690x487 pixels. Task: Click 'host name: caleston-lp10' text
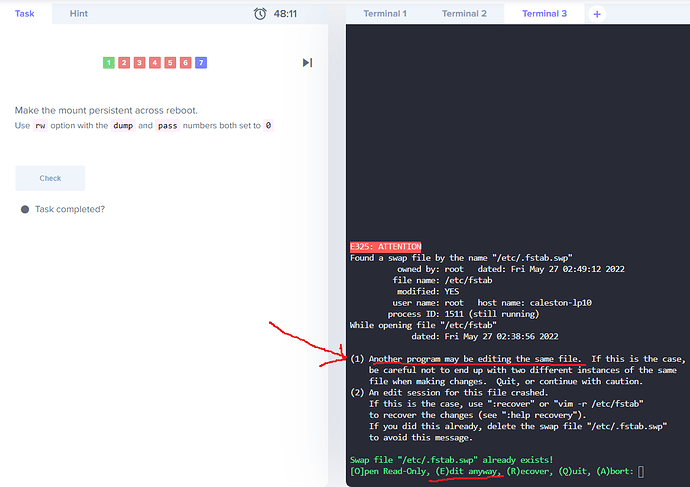535,303
